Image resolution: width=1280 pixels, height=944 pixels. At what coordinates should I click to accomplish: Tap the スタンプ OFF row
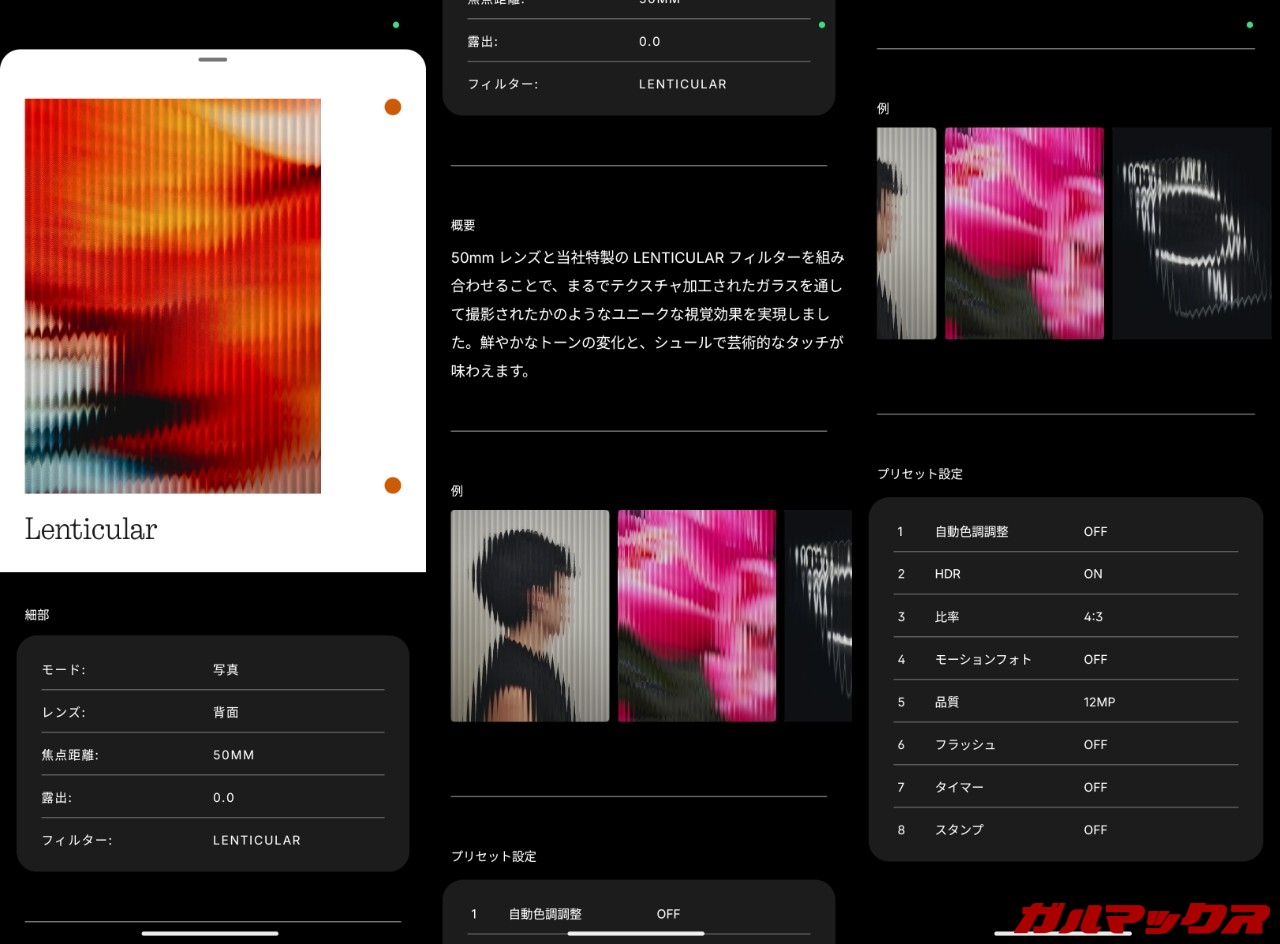point(1065,830)
